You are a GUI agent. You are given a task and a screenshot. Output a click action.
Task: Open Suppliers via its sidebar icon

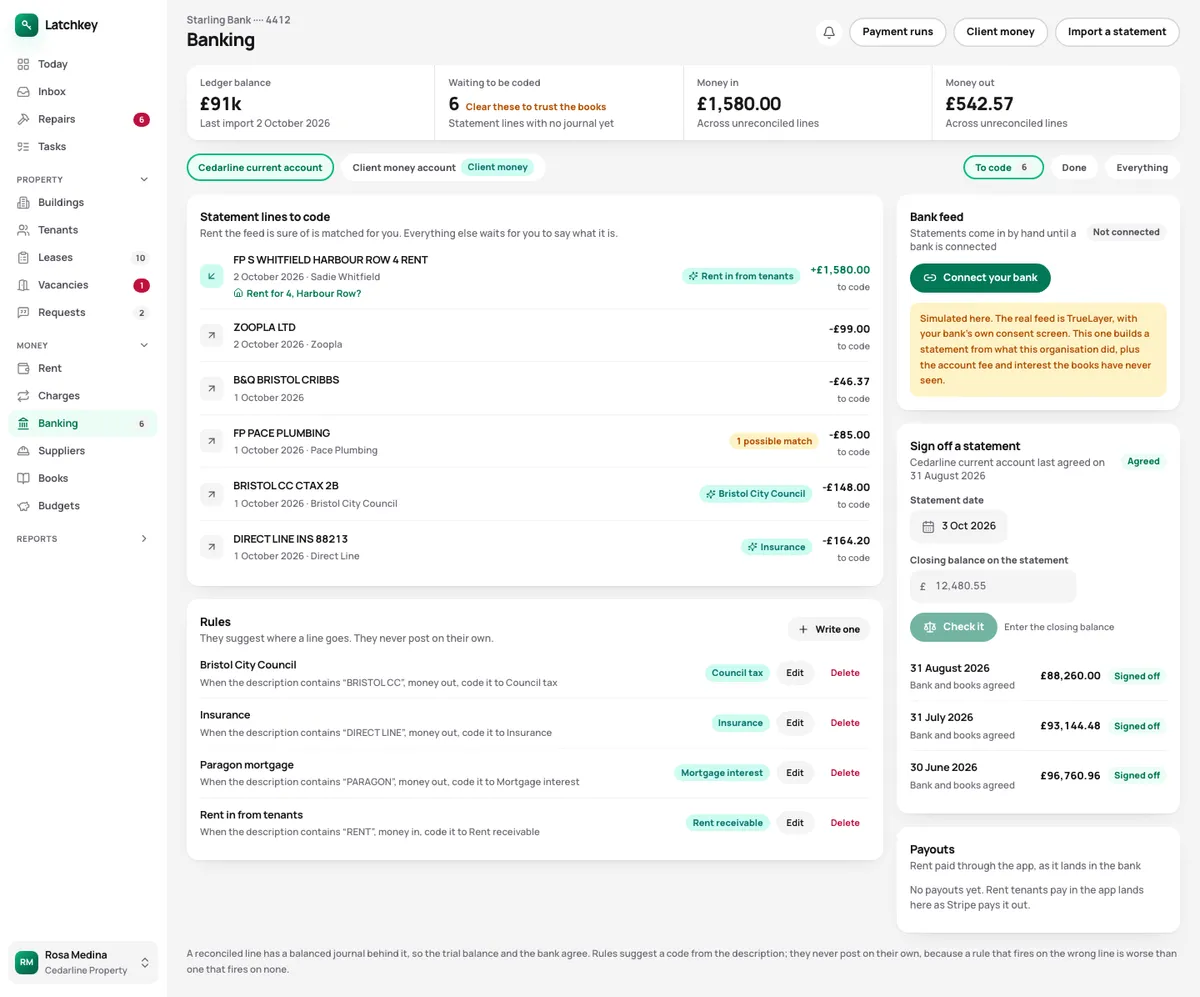coord(23,451)
